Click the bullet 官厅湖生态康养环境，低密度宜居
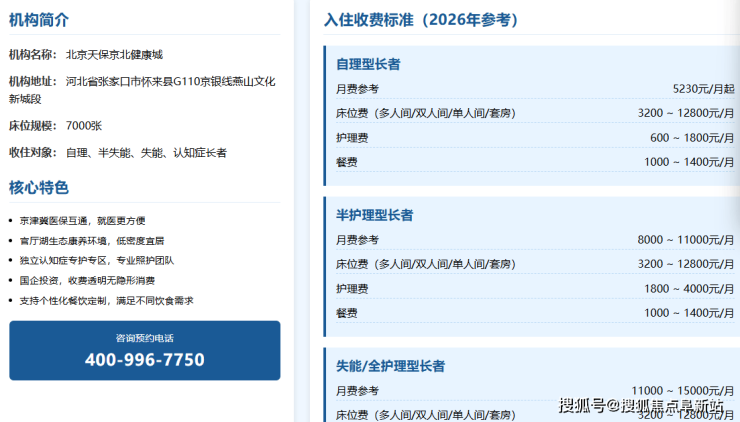740x422 pixels. coord(92,241)
